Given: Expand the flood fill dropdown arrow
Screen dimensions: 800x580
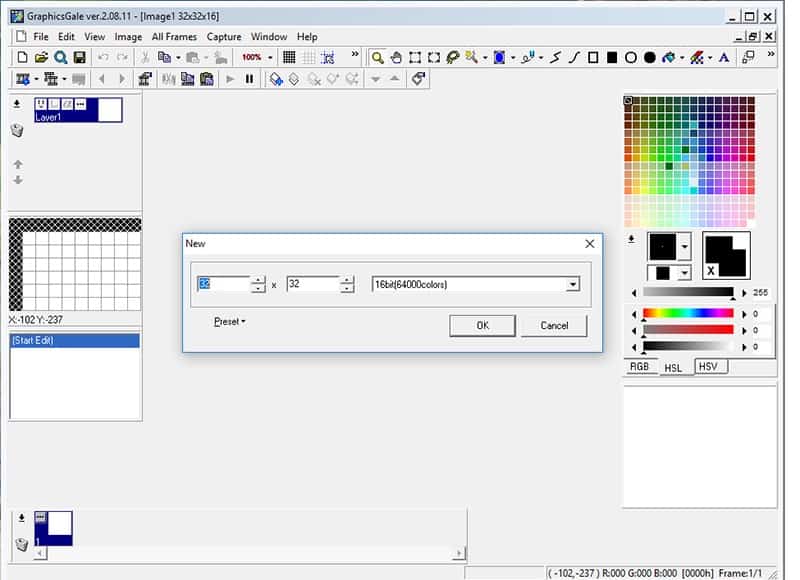Looking at the screenshot, I should (682, 58).
